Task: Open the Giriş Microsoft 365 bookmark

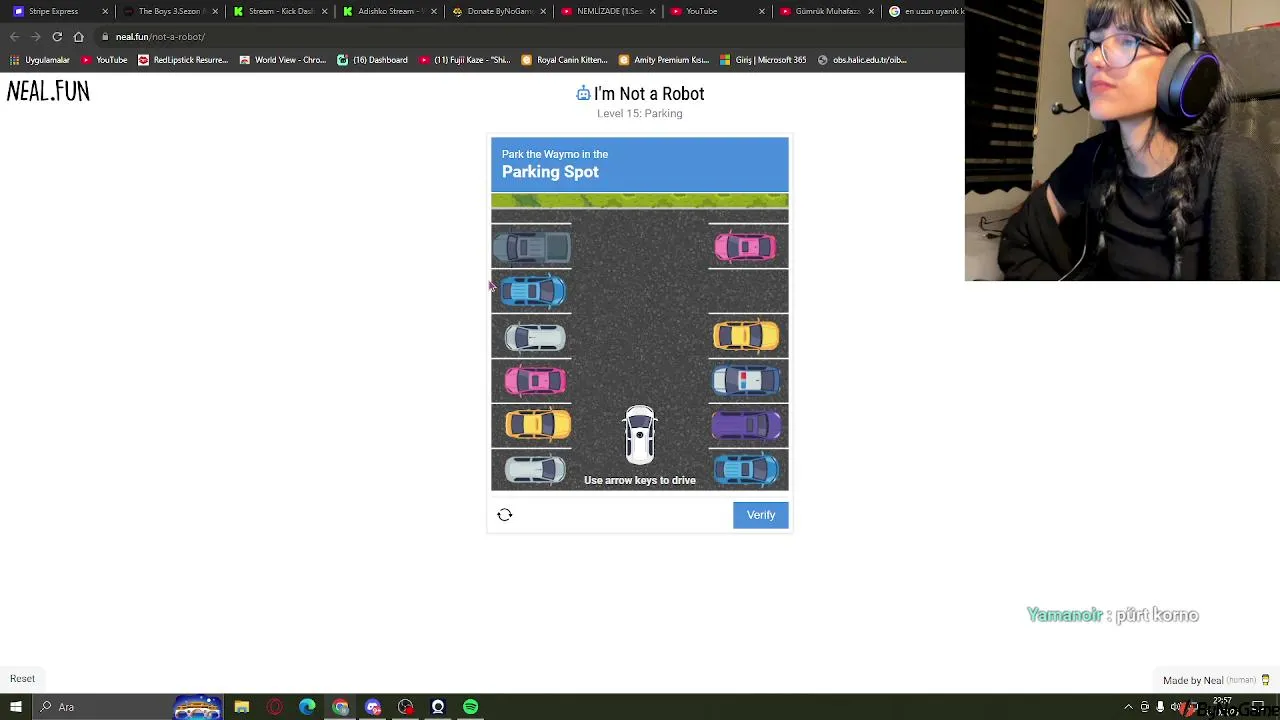Action: pyautogui.click(x=763, y=60)
